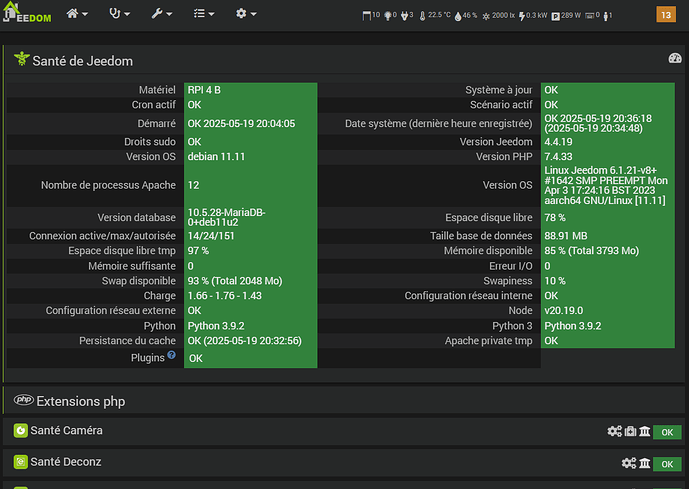Open the gear Settings menu
Screen dimensions: 689x489
click(246, 14)
